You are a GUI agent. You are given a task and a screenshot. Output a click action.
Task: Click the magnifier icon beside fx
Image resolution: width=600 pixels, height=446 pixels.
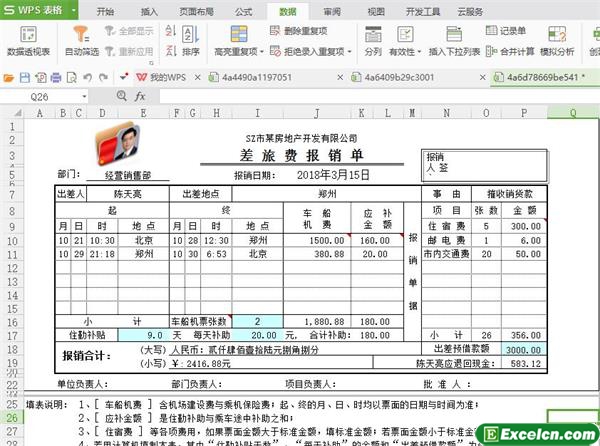click(x=122, y=96)
